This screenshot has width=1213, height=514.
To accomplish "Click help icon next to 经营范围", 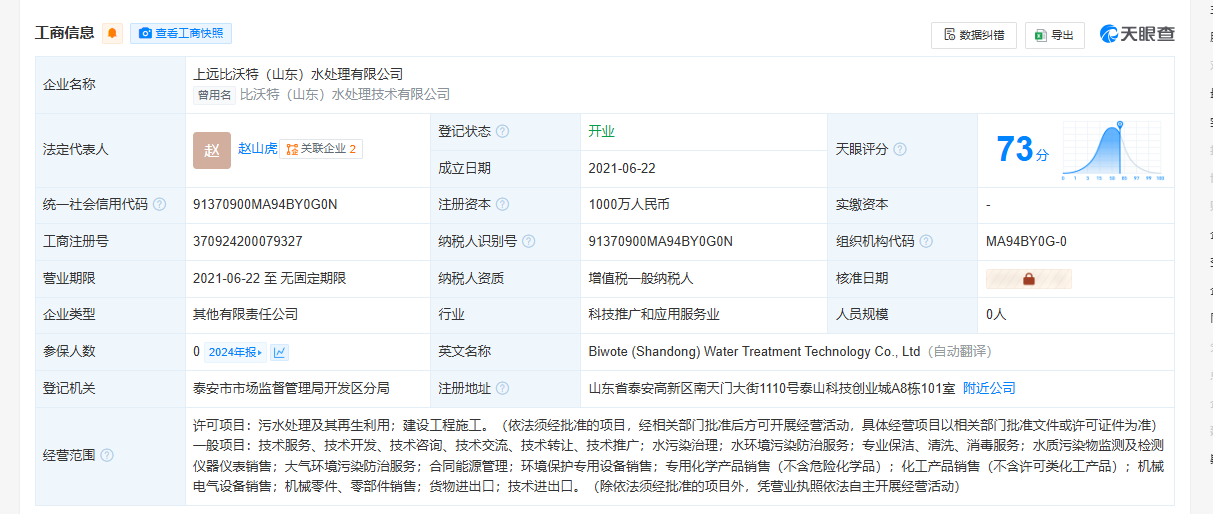I will 108,455.
